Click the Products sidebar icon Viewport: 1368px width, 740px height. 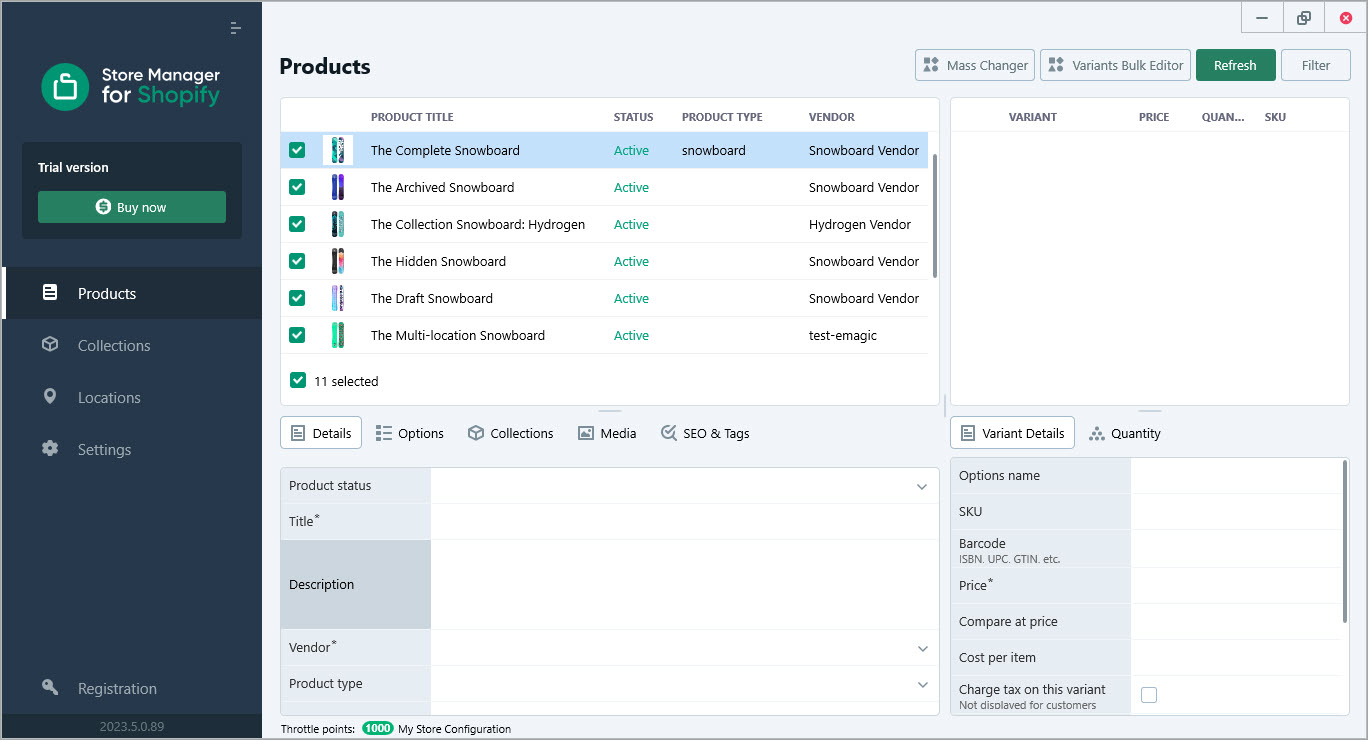click(x=50, y=293)
